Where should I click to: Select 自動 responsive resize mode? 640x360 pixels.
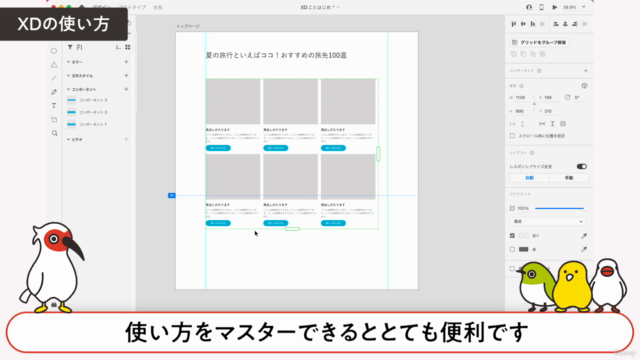tap(529, 178)
